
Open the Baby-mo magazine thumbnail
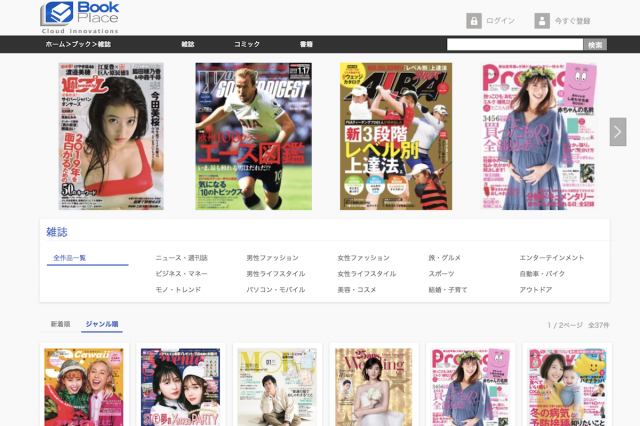567,387
